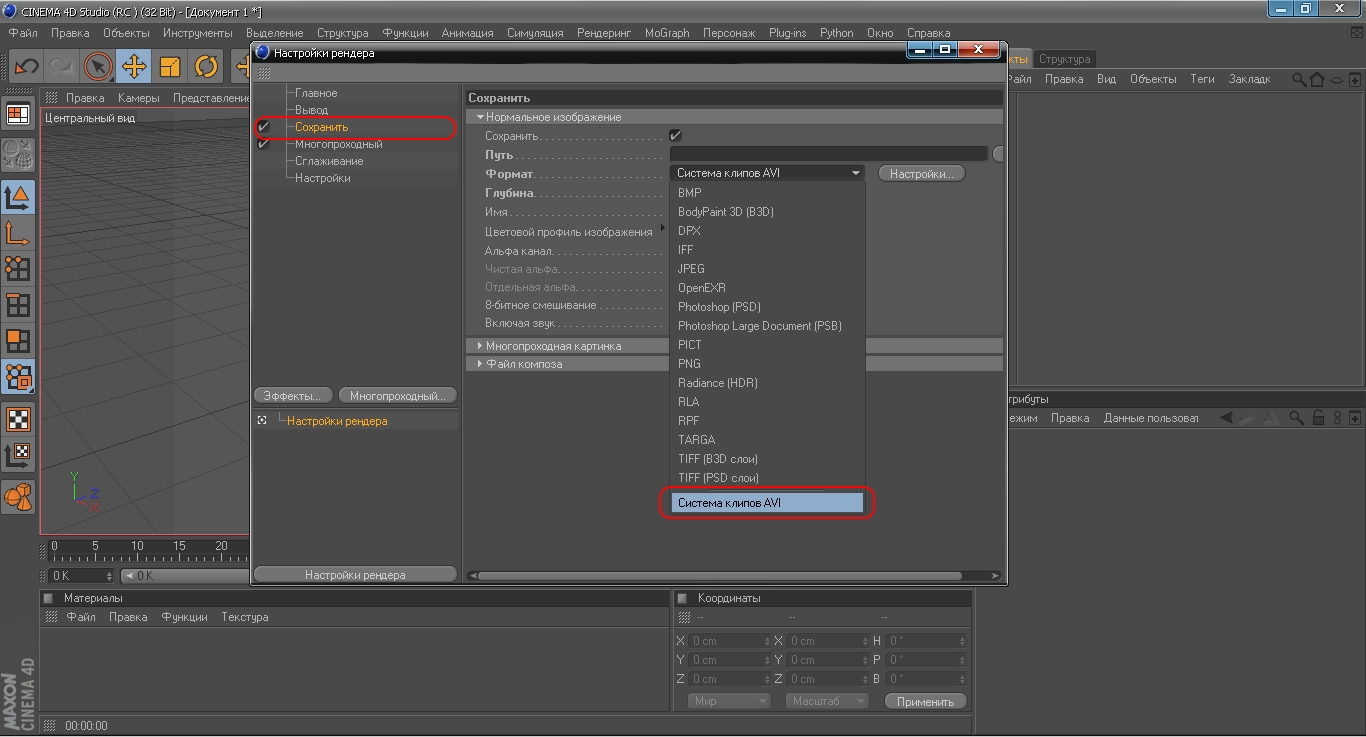The image size is (1366, 737).
Task: Switch to Edges mode icon
Action: [18, 304]
